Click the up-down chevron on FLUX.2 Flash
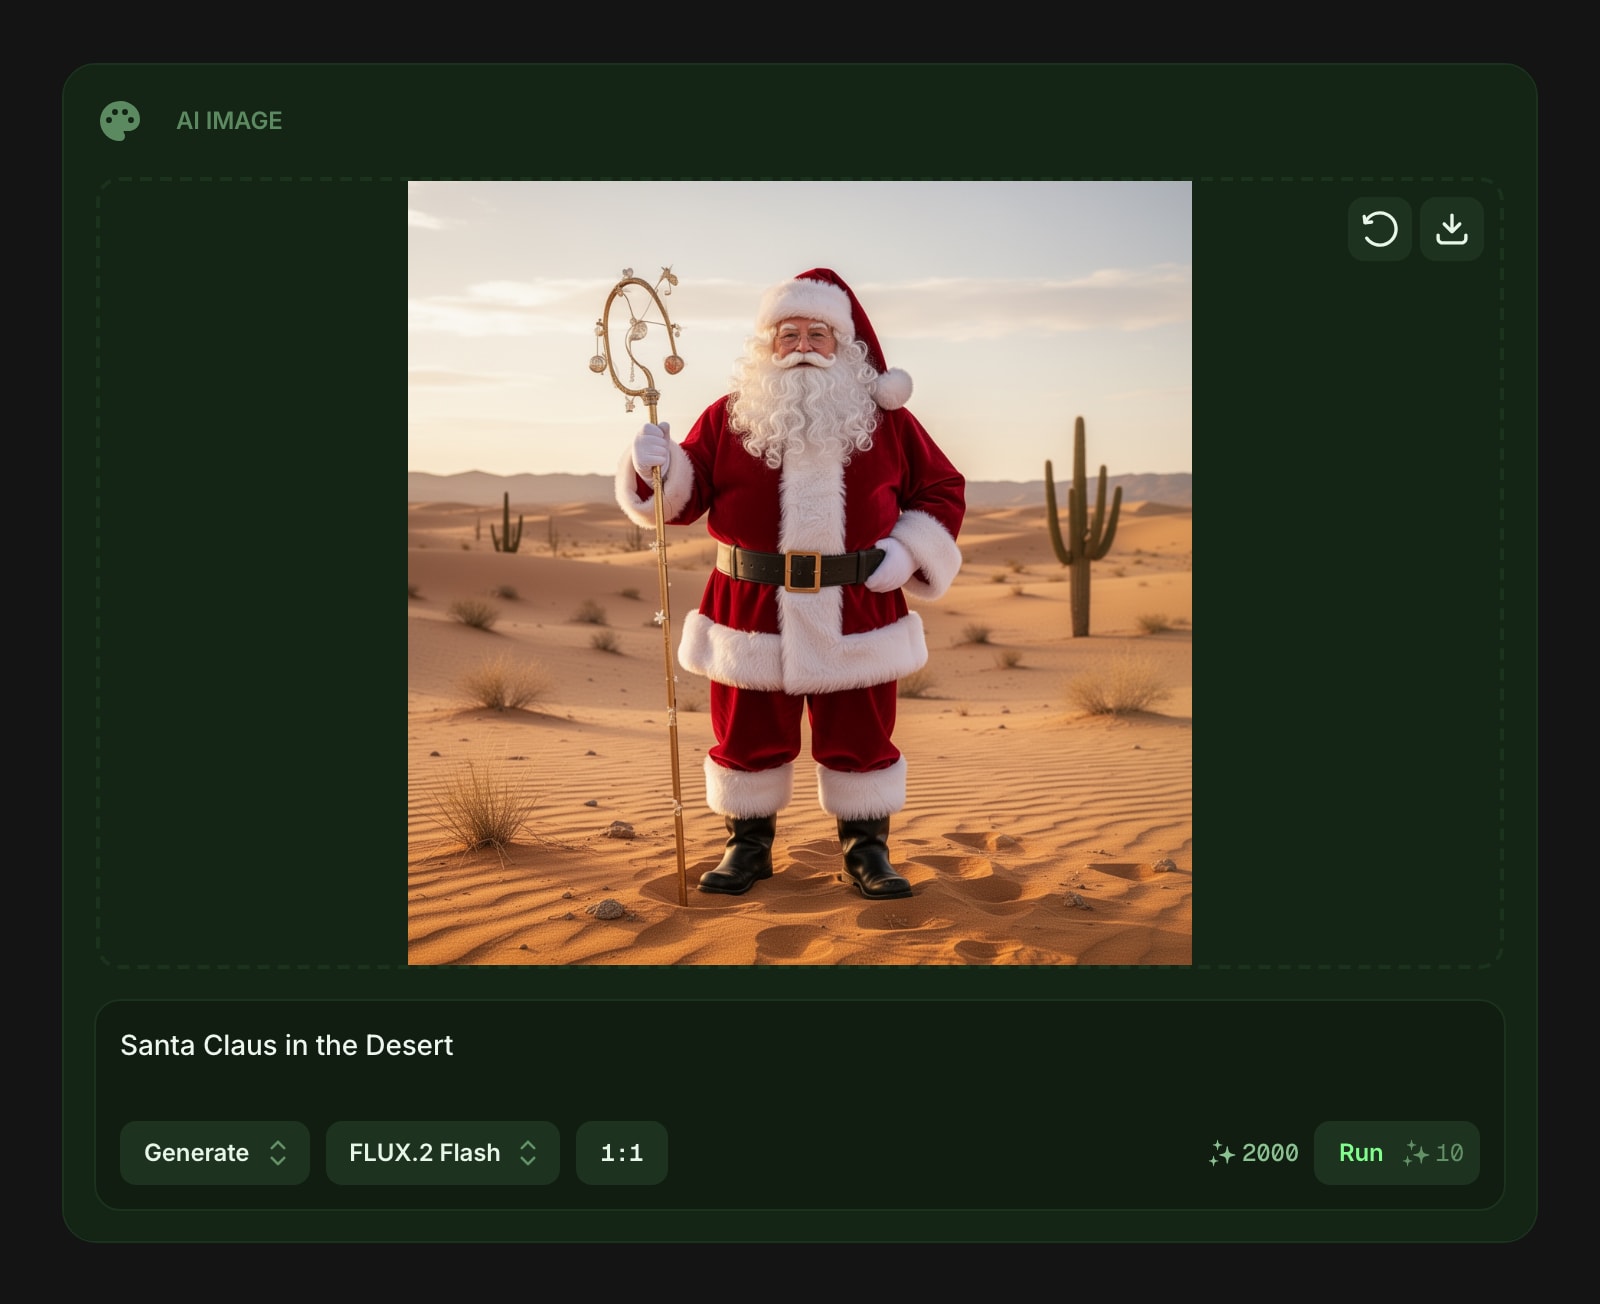 coord(528,1153)
